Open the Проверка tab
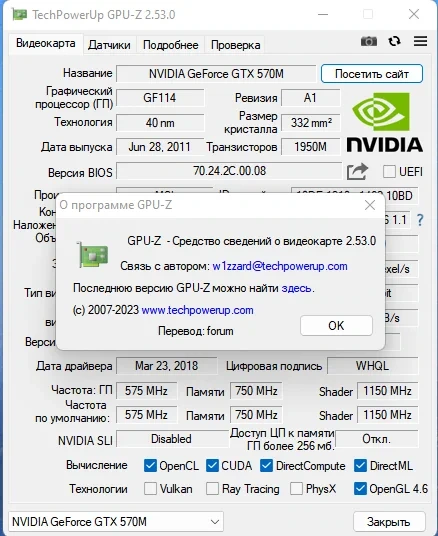The height and width of the screenshot is (536, 438). [x=235, y=45]
